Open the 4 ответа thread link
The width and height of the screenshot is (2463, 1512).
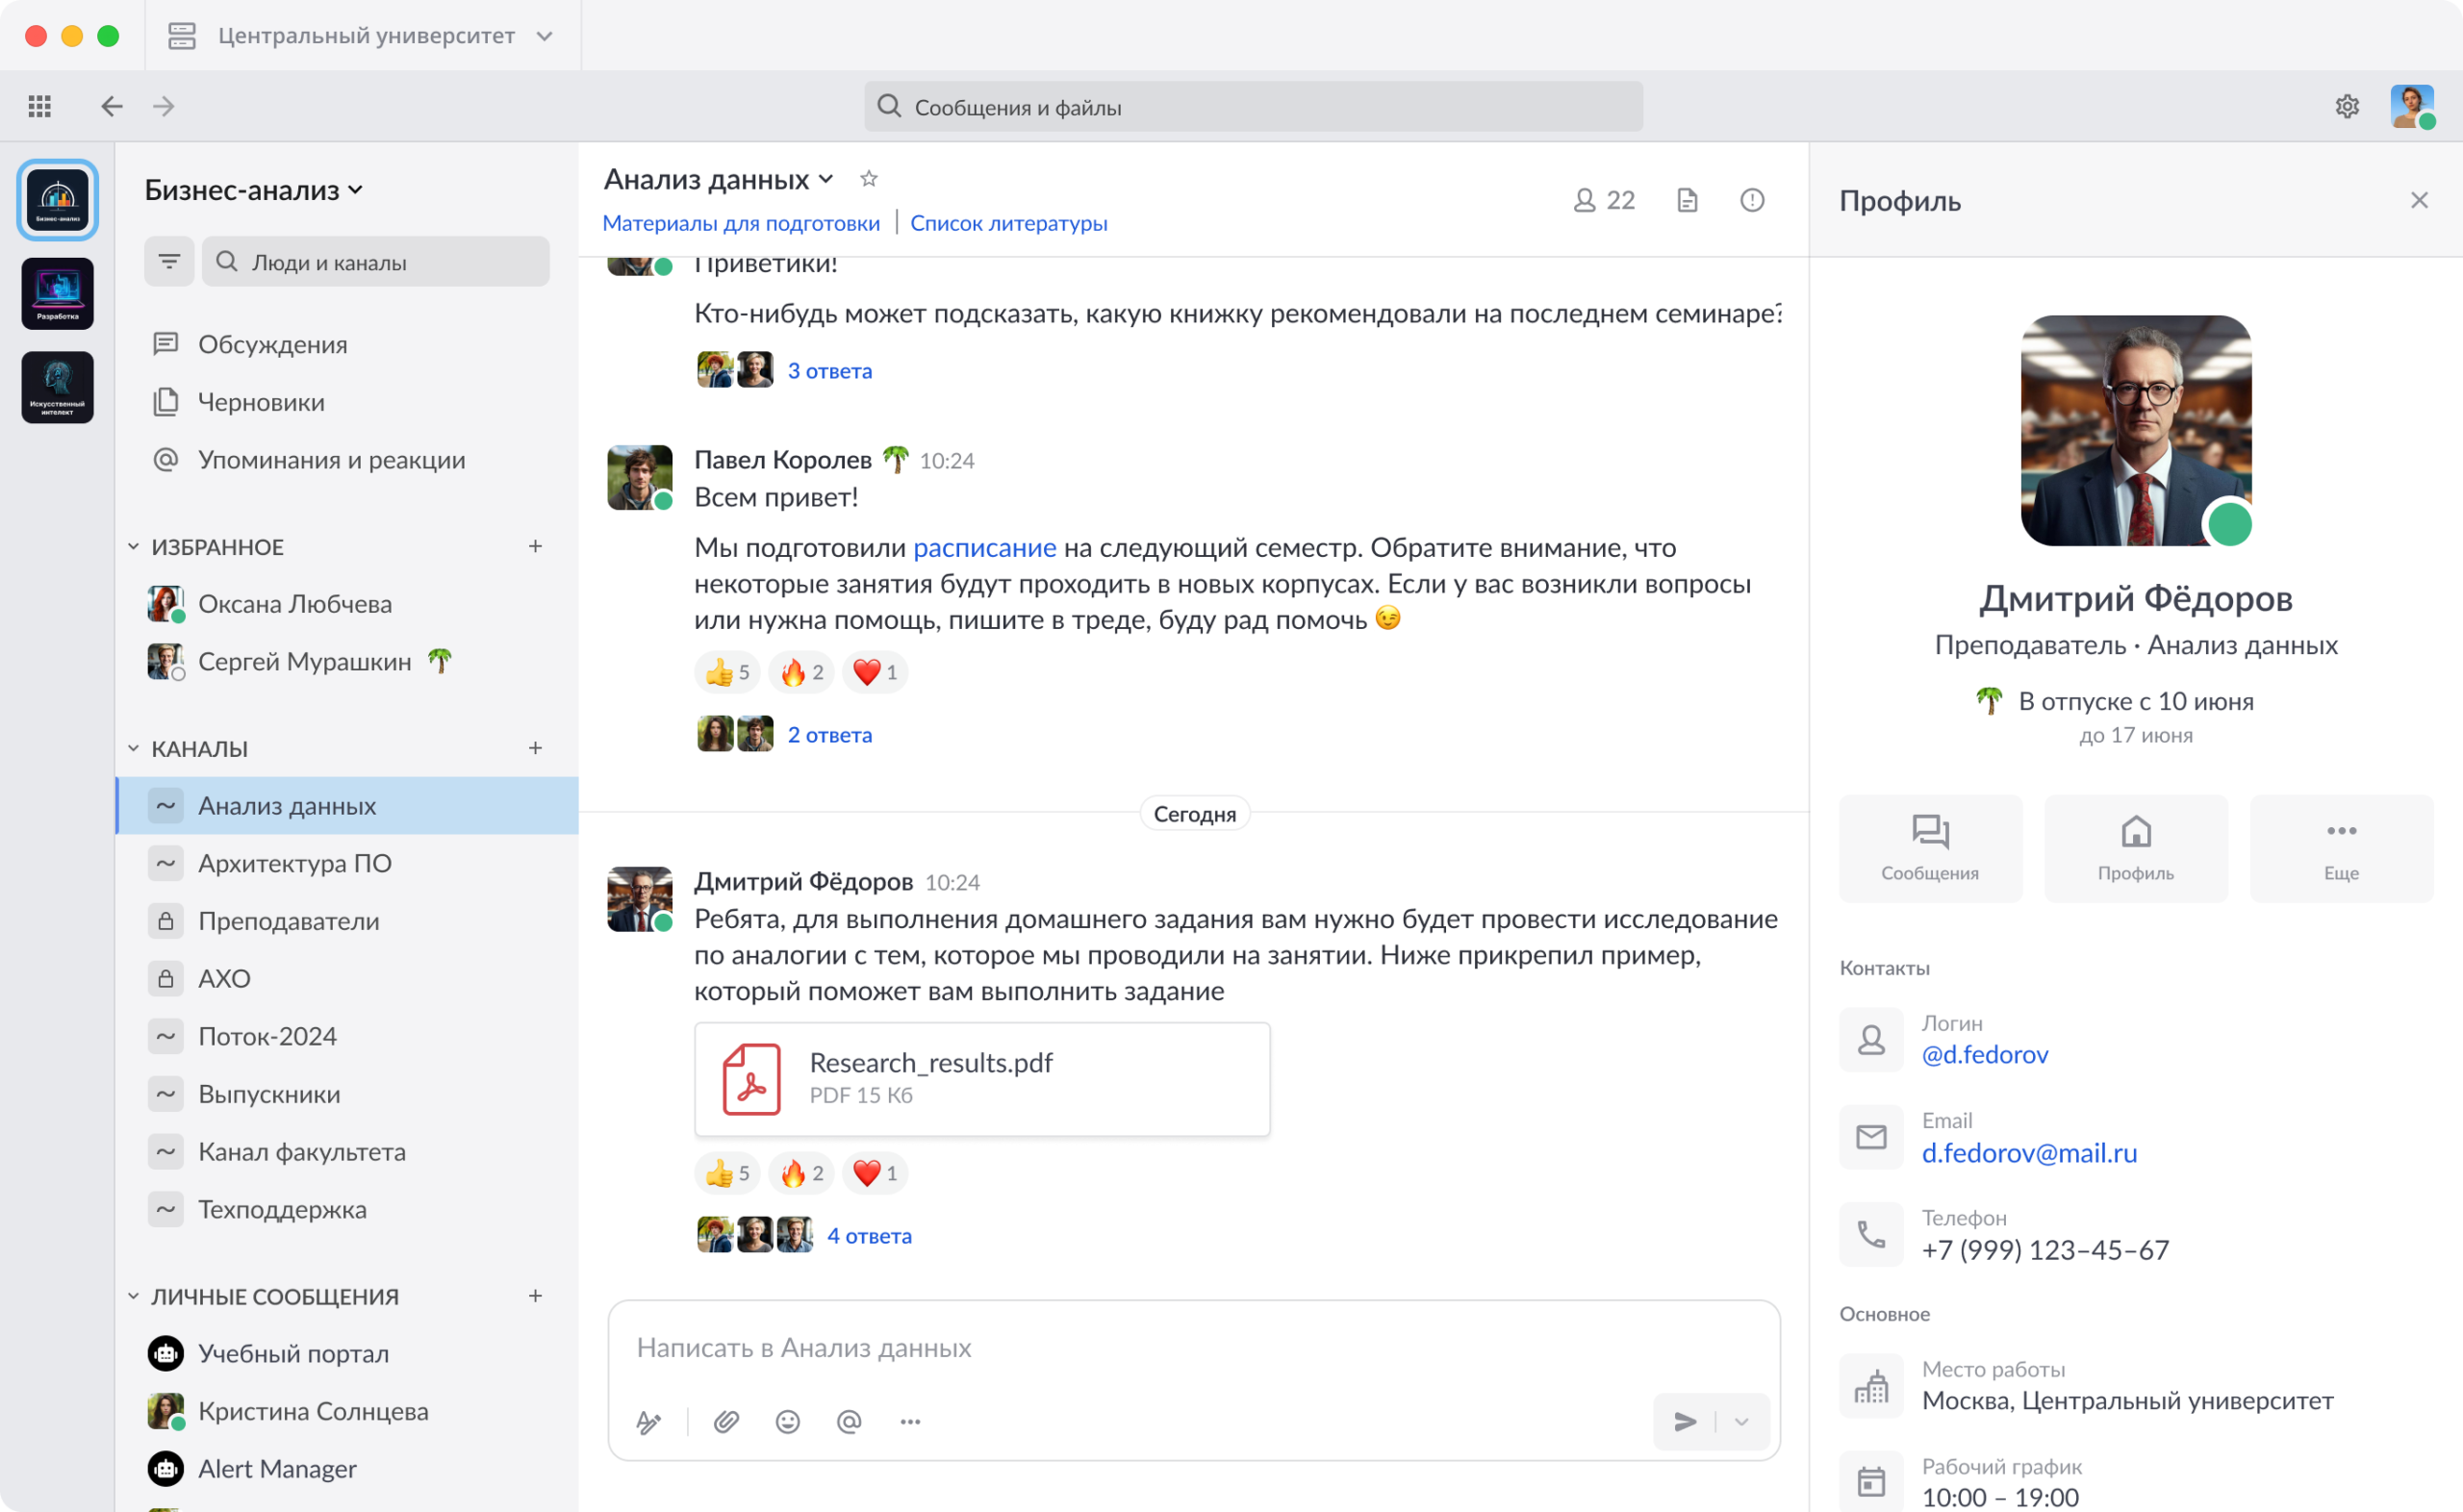(x=868, y=1236)
